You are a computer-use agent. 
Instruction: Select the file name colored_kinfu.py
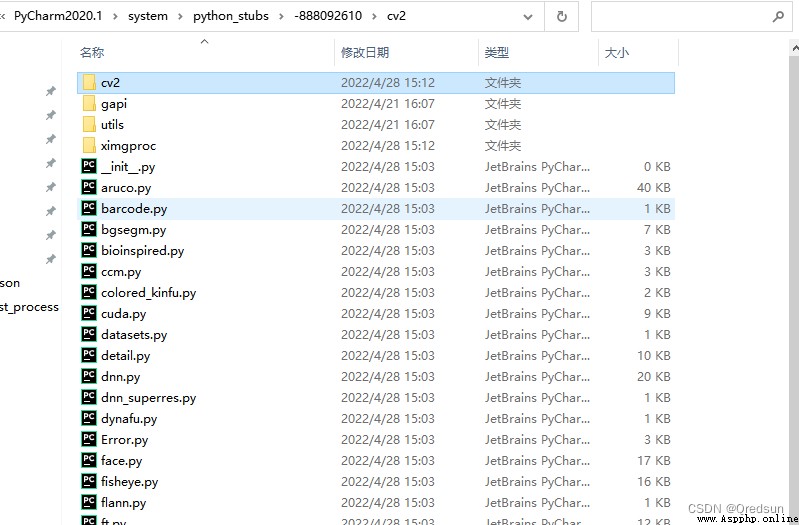point(148,293)
